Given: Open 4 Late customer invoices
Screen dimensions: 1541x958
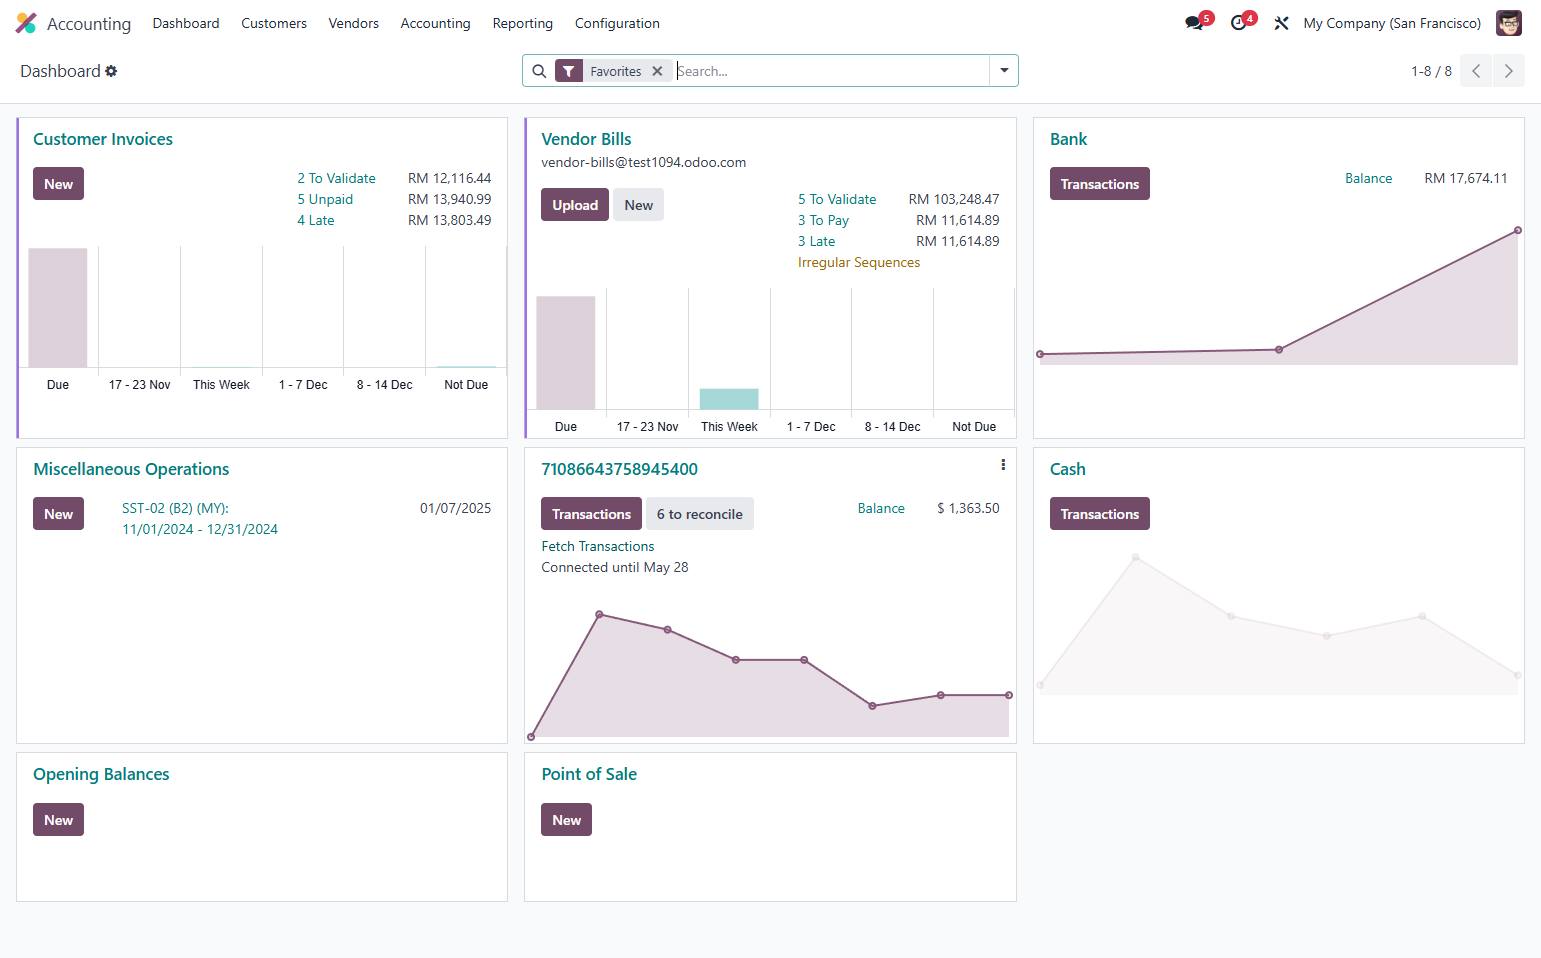Looking at the screenshot, I should tap(316, 220).
